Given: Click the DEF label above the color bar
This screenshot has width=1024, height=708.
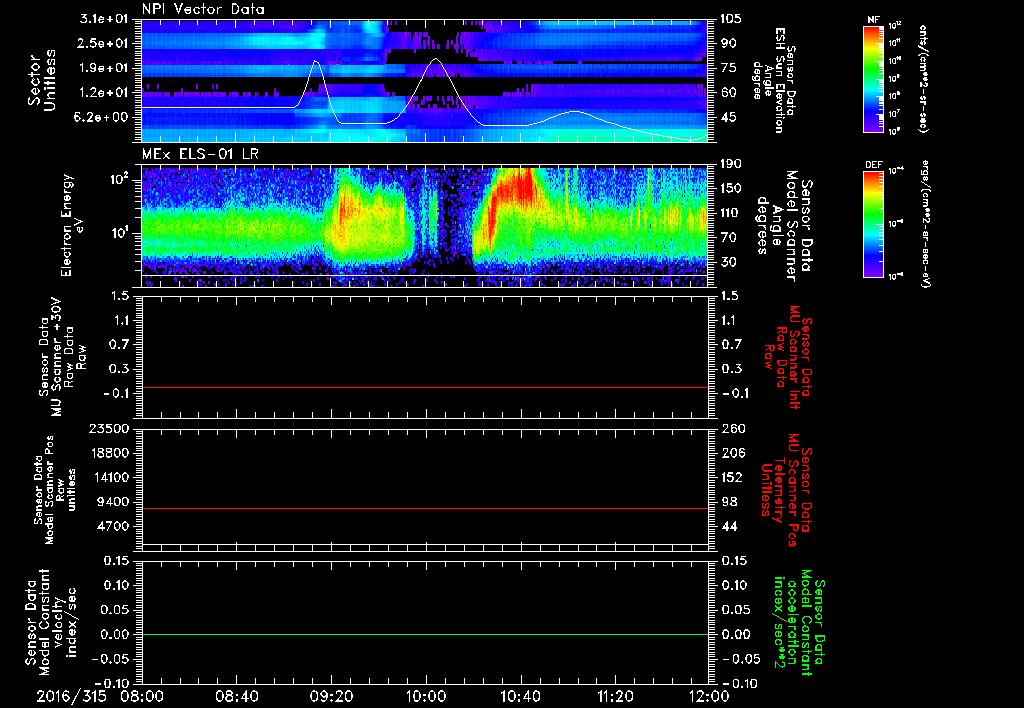Looking at the screenshot, I should (874, 165).
